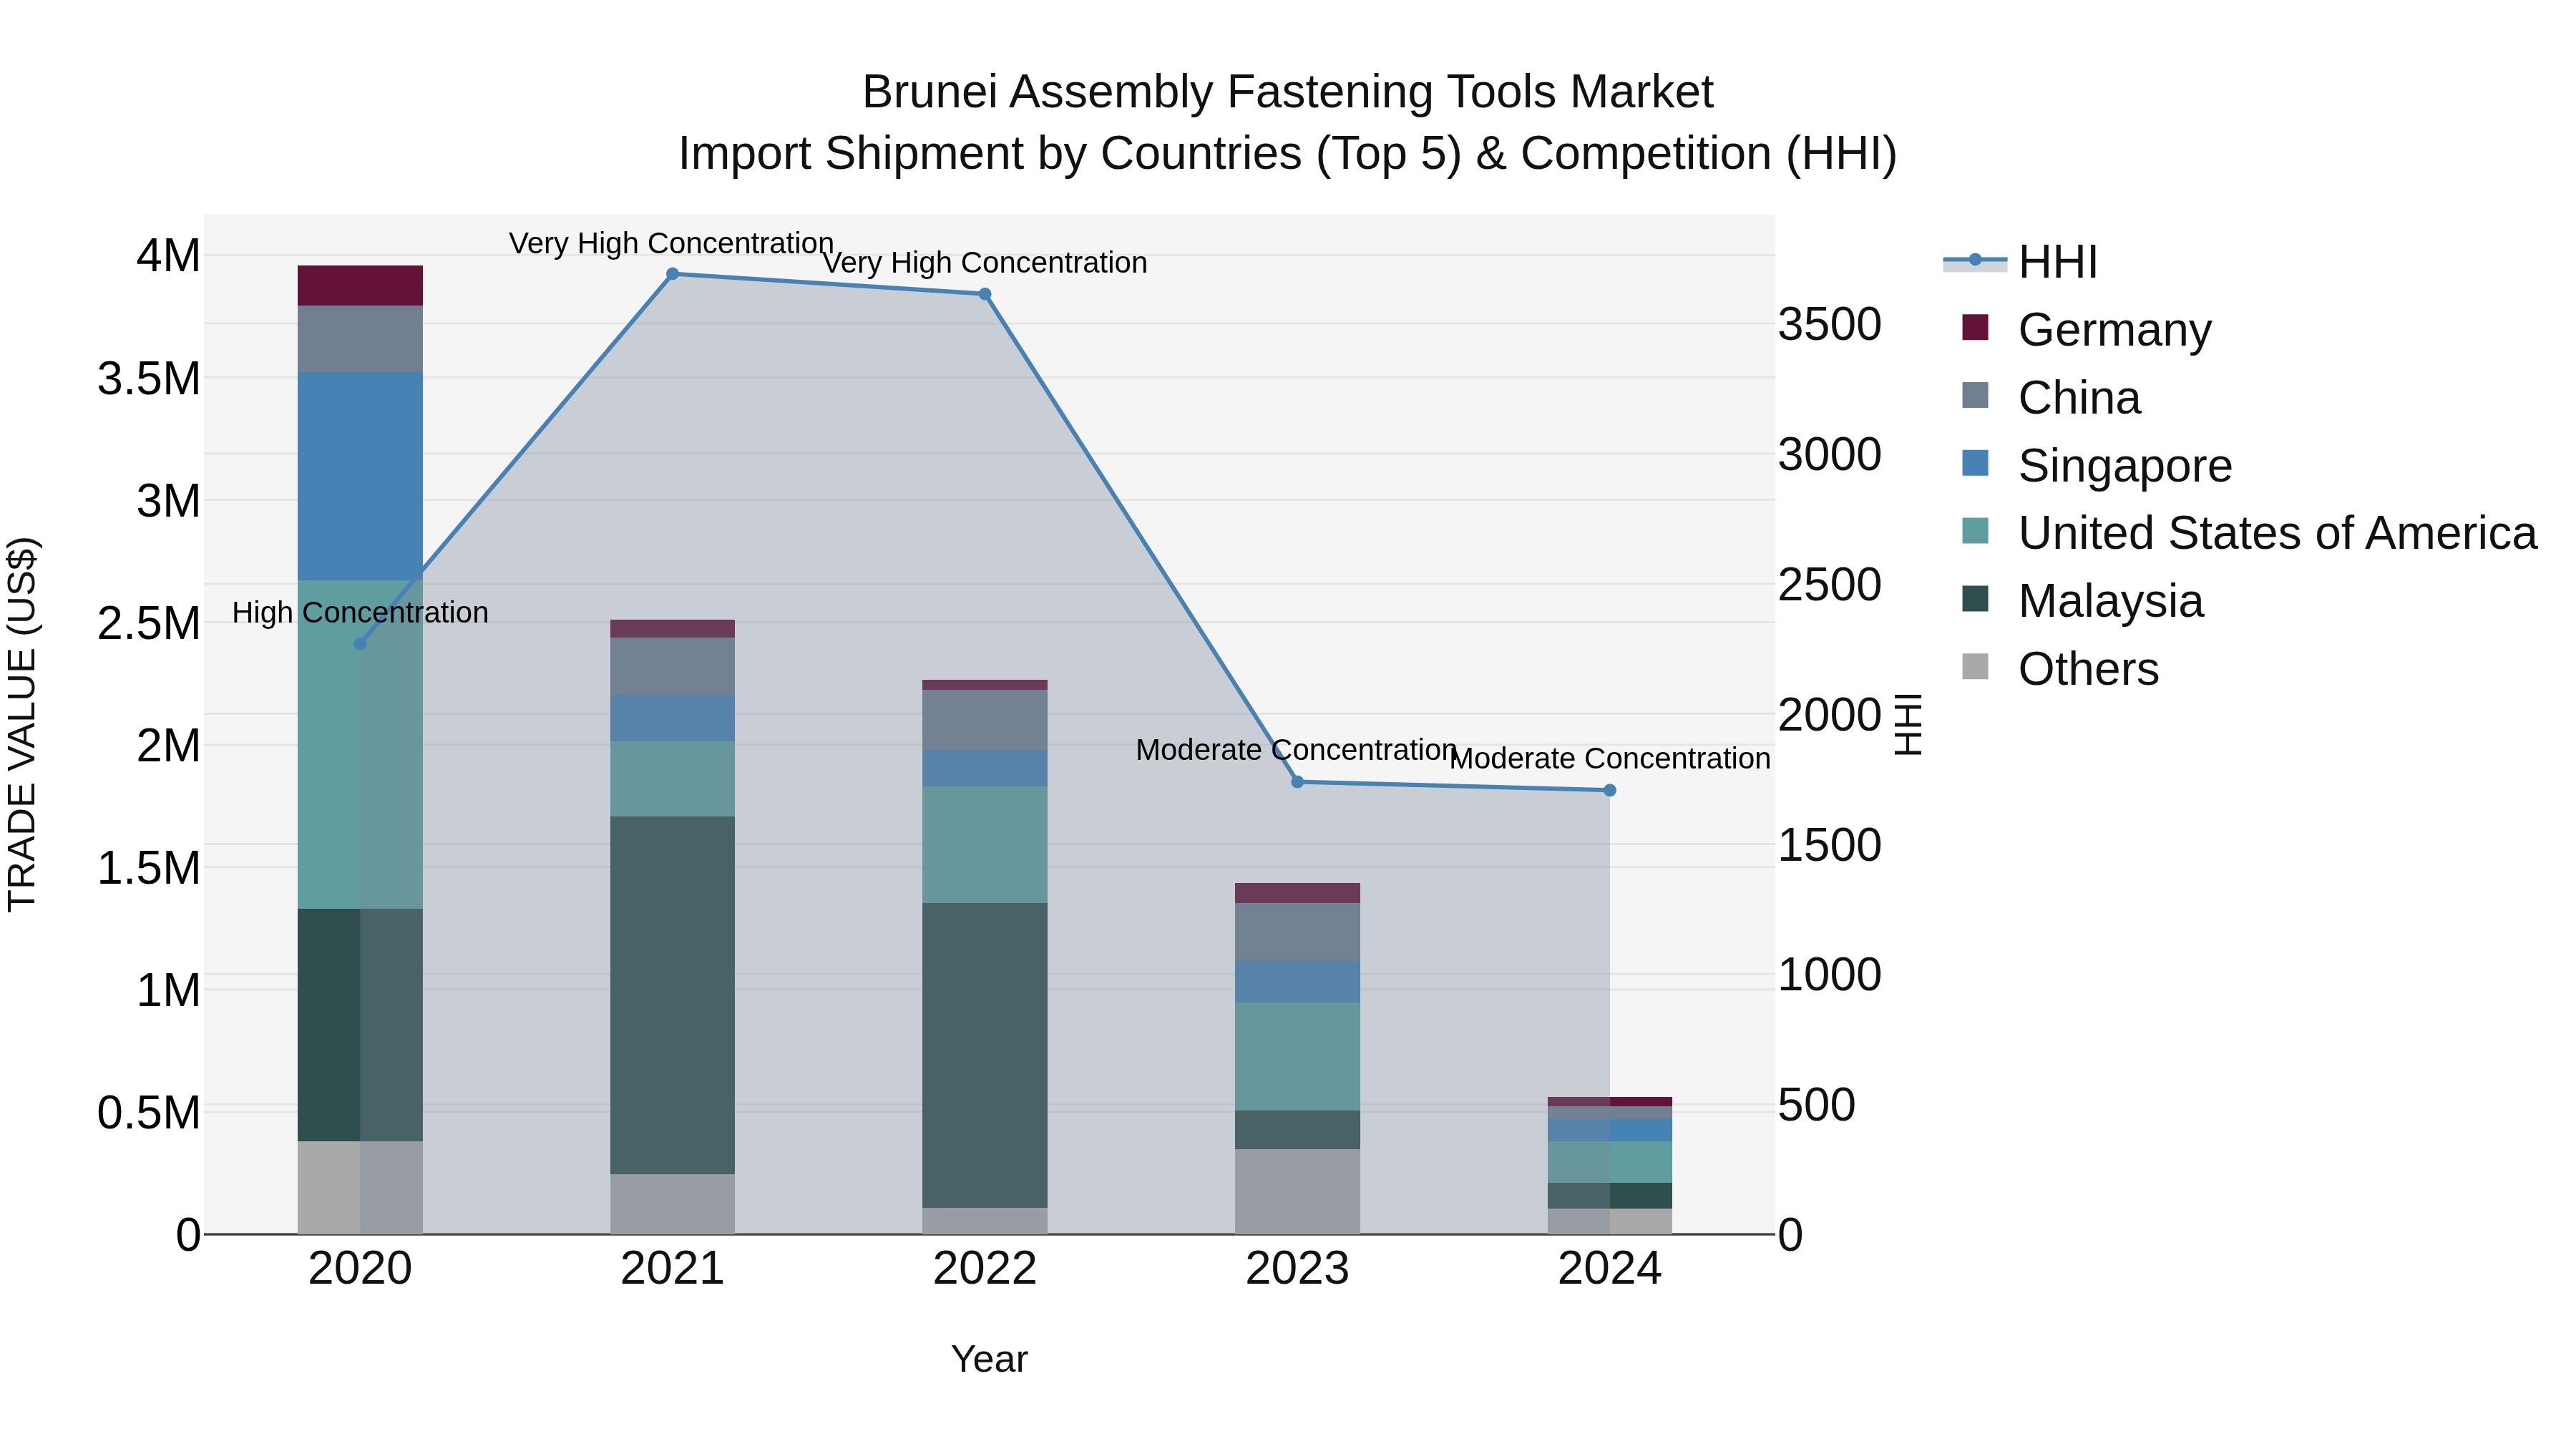Viewport: 2576px width, 1449px height.
Task: Select the 2022 HHI data point
Action: 985,294
